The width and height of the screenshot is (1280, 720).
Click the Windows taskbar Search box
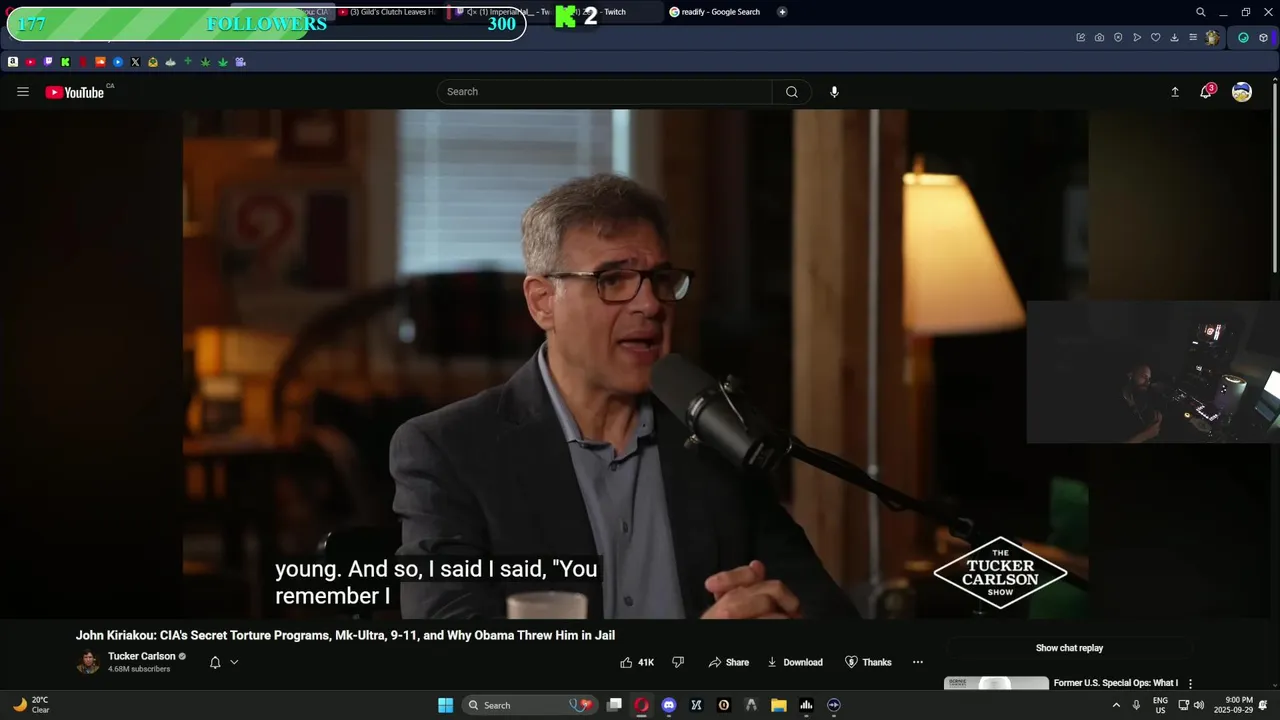pyautogui.click(x=530, y=705)
